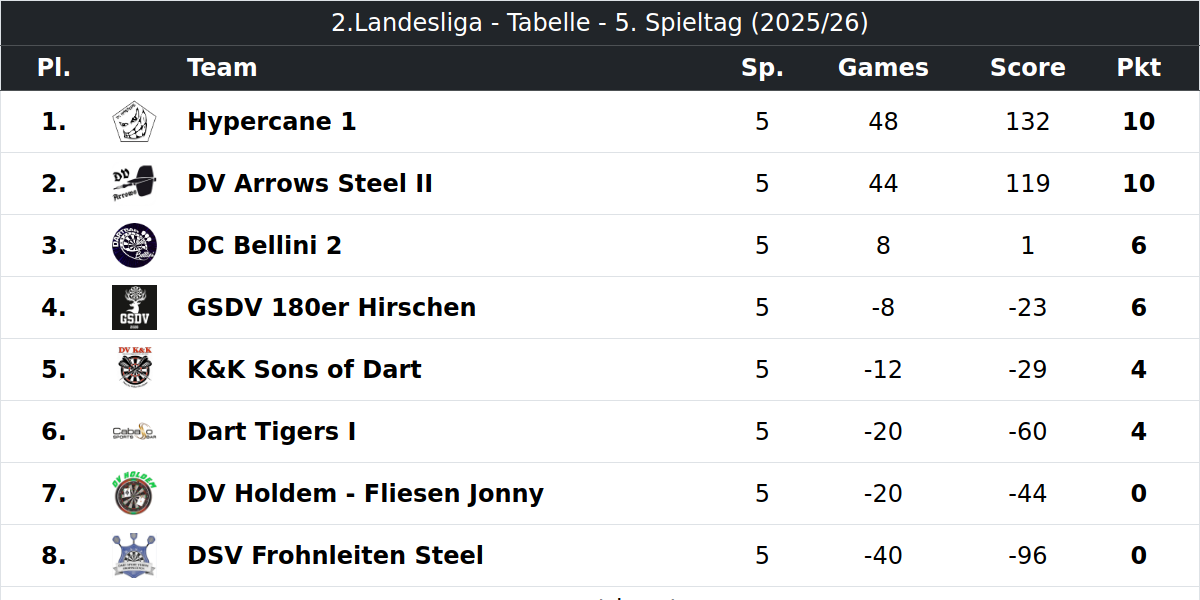Viewport: 1200px width, 600px height.
Task: Select the DSV Frohnleiten Steel logo
Action: pos(134,556)
